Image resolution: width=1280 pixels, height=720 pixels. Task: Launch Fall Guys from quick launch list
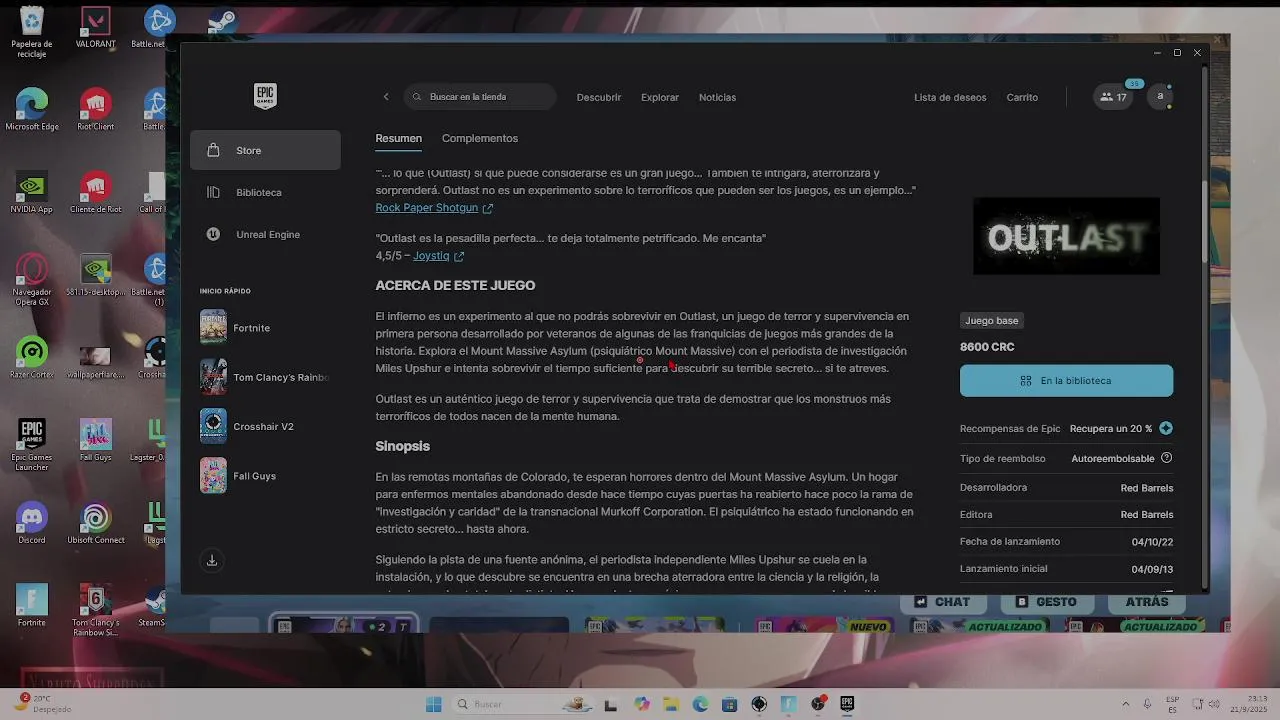pyautogui.click(x=265, y=476)
